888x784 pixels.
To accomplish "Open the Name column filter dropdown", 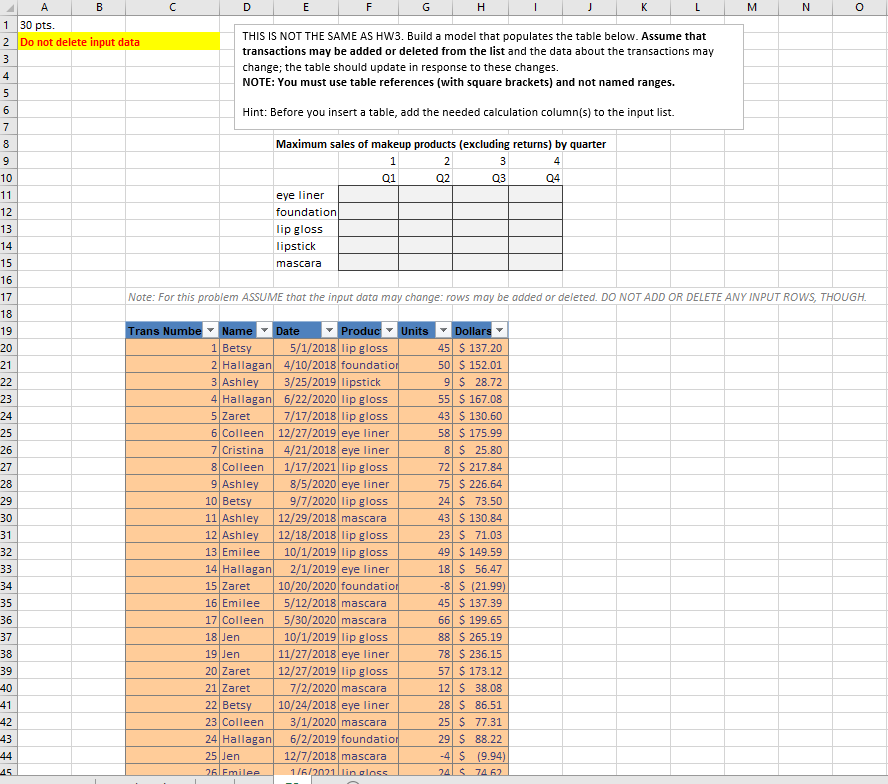I will coord(264,330).
